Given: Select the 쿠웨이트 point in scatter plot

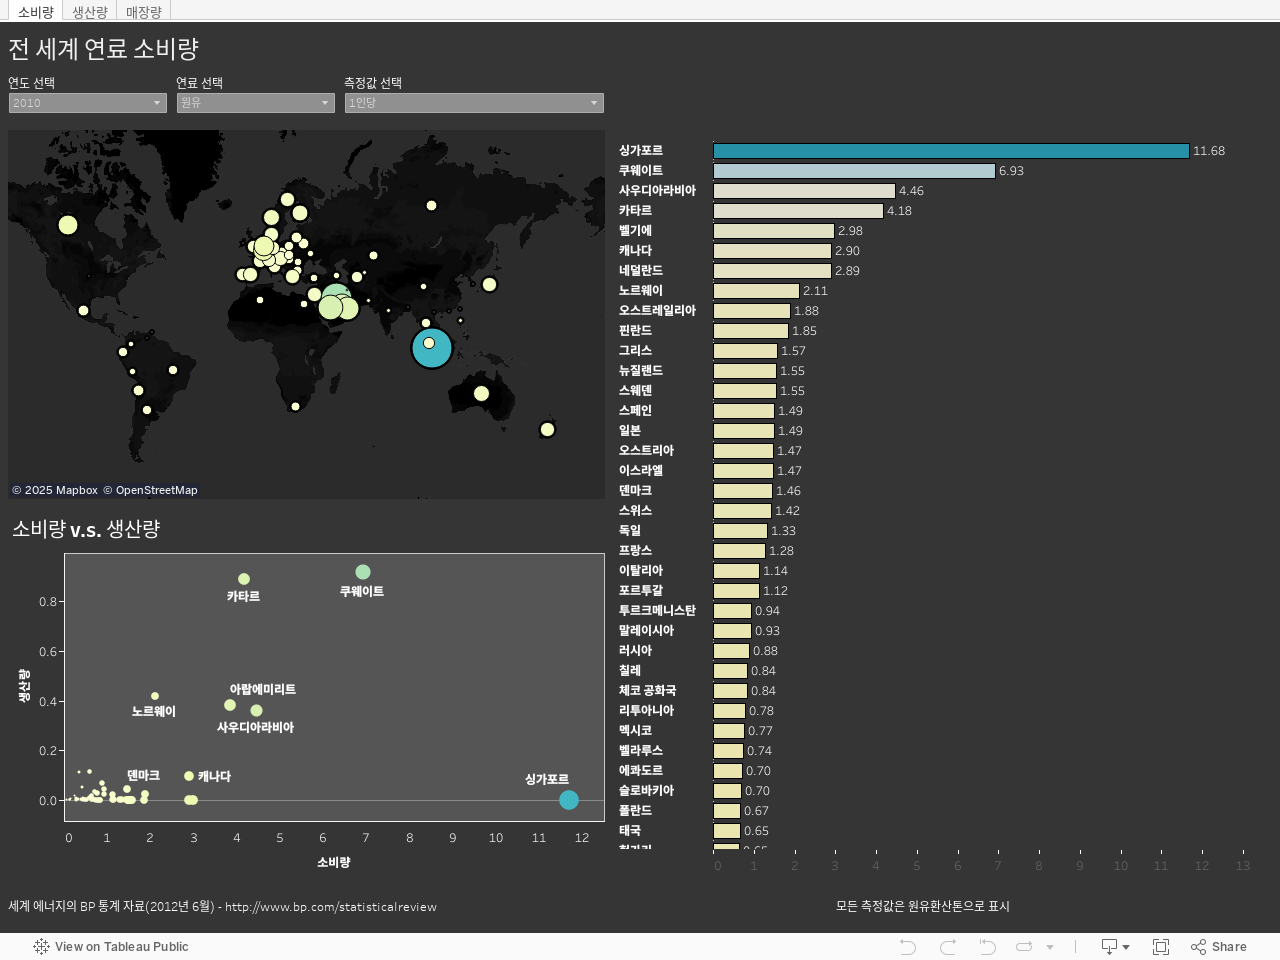Looking at the screenshot, I should click(x=363, y=572).
